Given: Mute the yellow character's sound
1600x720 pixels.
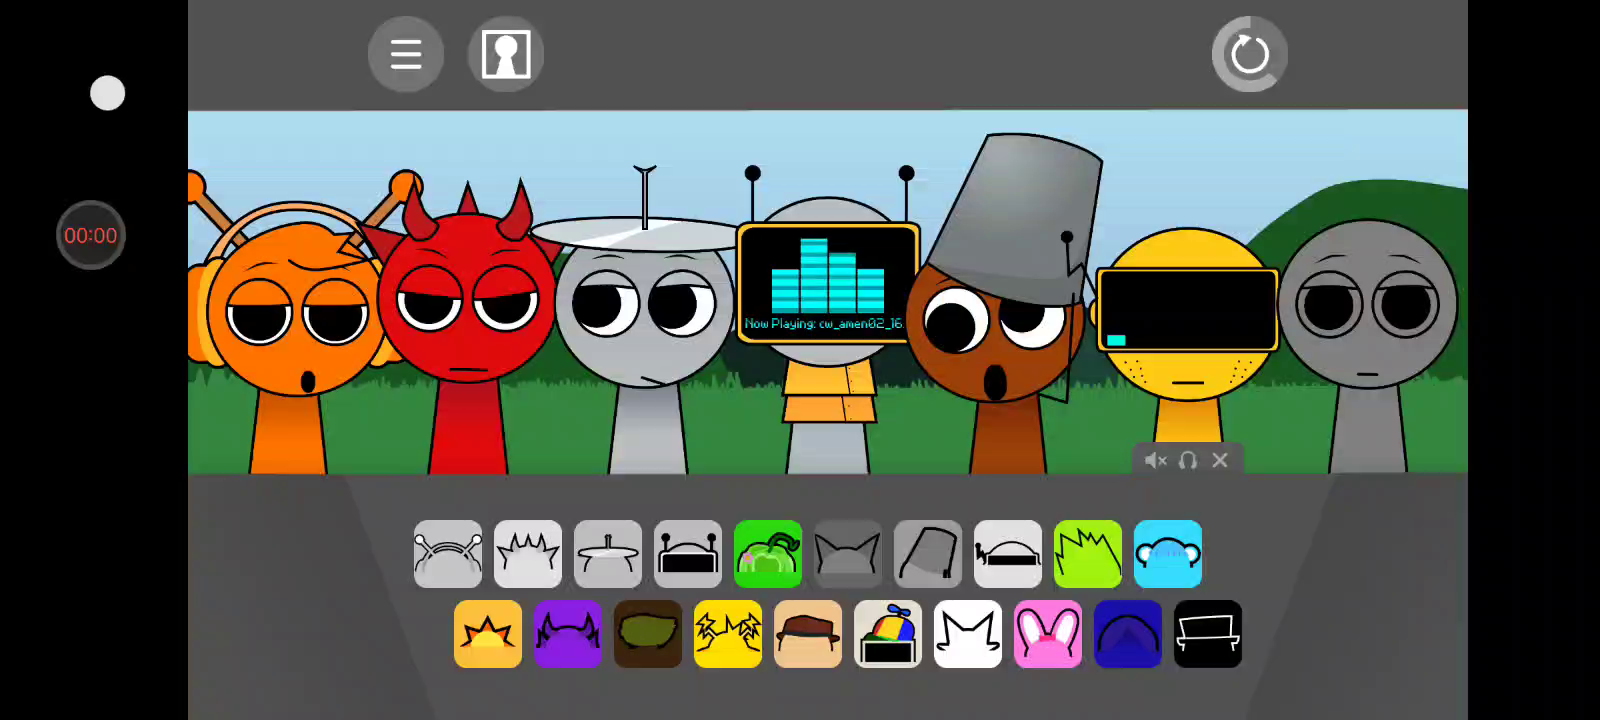Looking at the screenshot, I should point(1155,460).
